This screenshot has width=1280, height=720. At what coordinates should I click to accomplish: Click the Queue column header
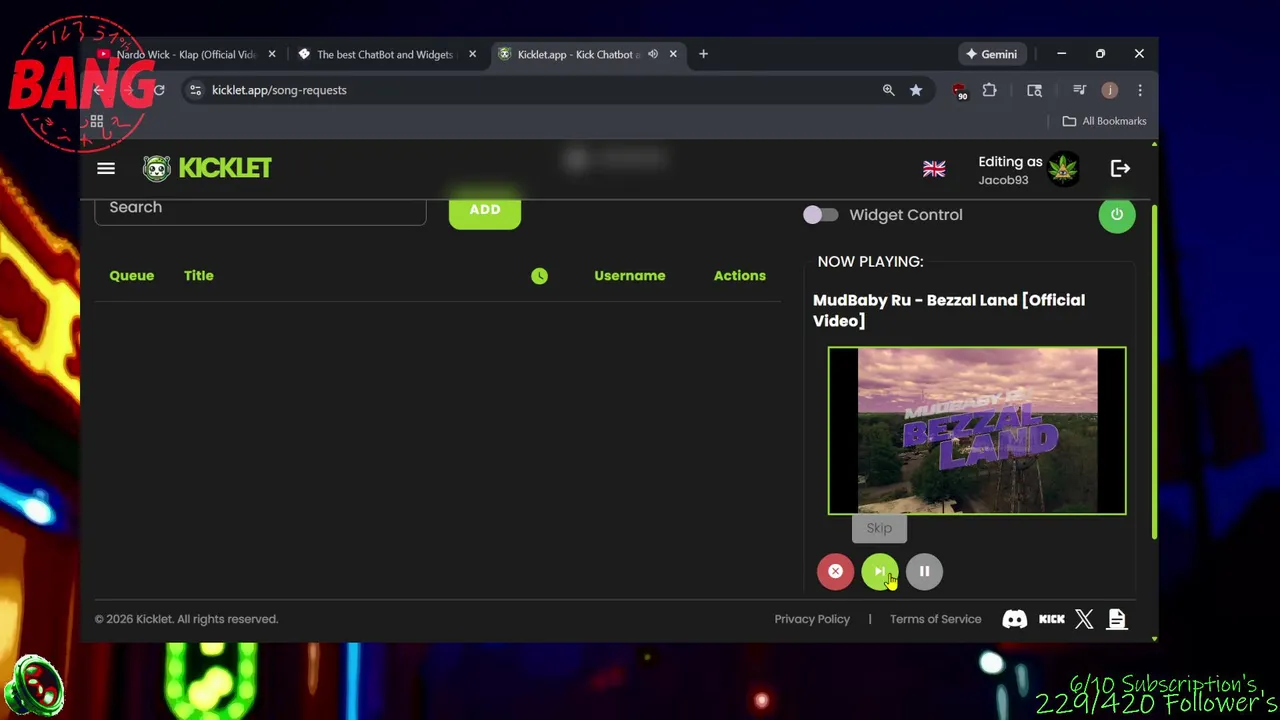pos(132,276)
